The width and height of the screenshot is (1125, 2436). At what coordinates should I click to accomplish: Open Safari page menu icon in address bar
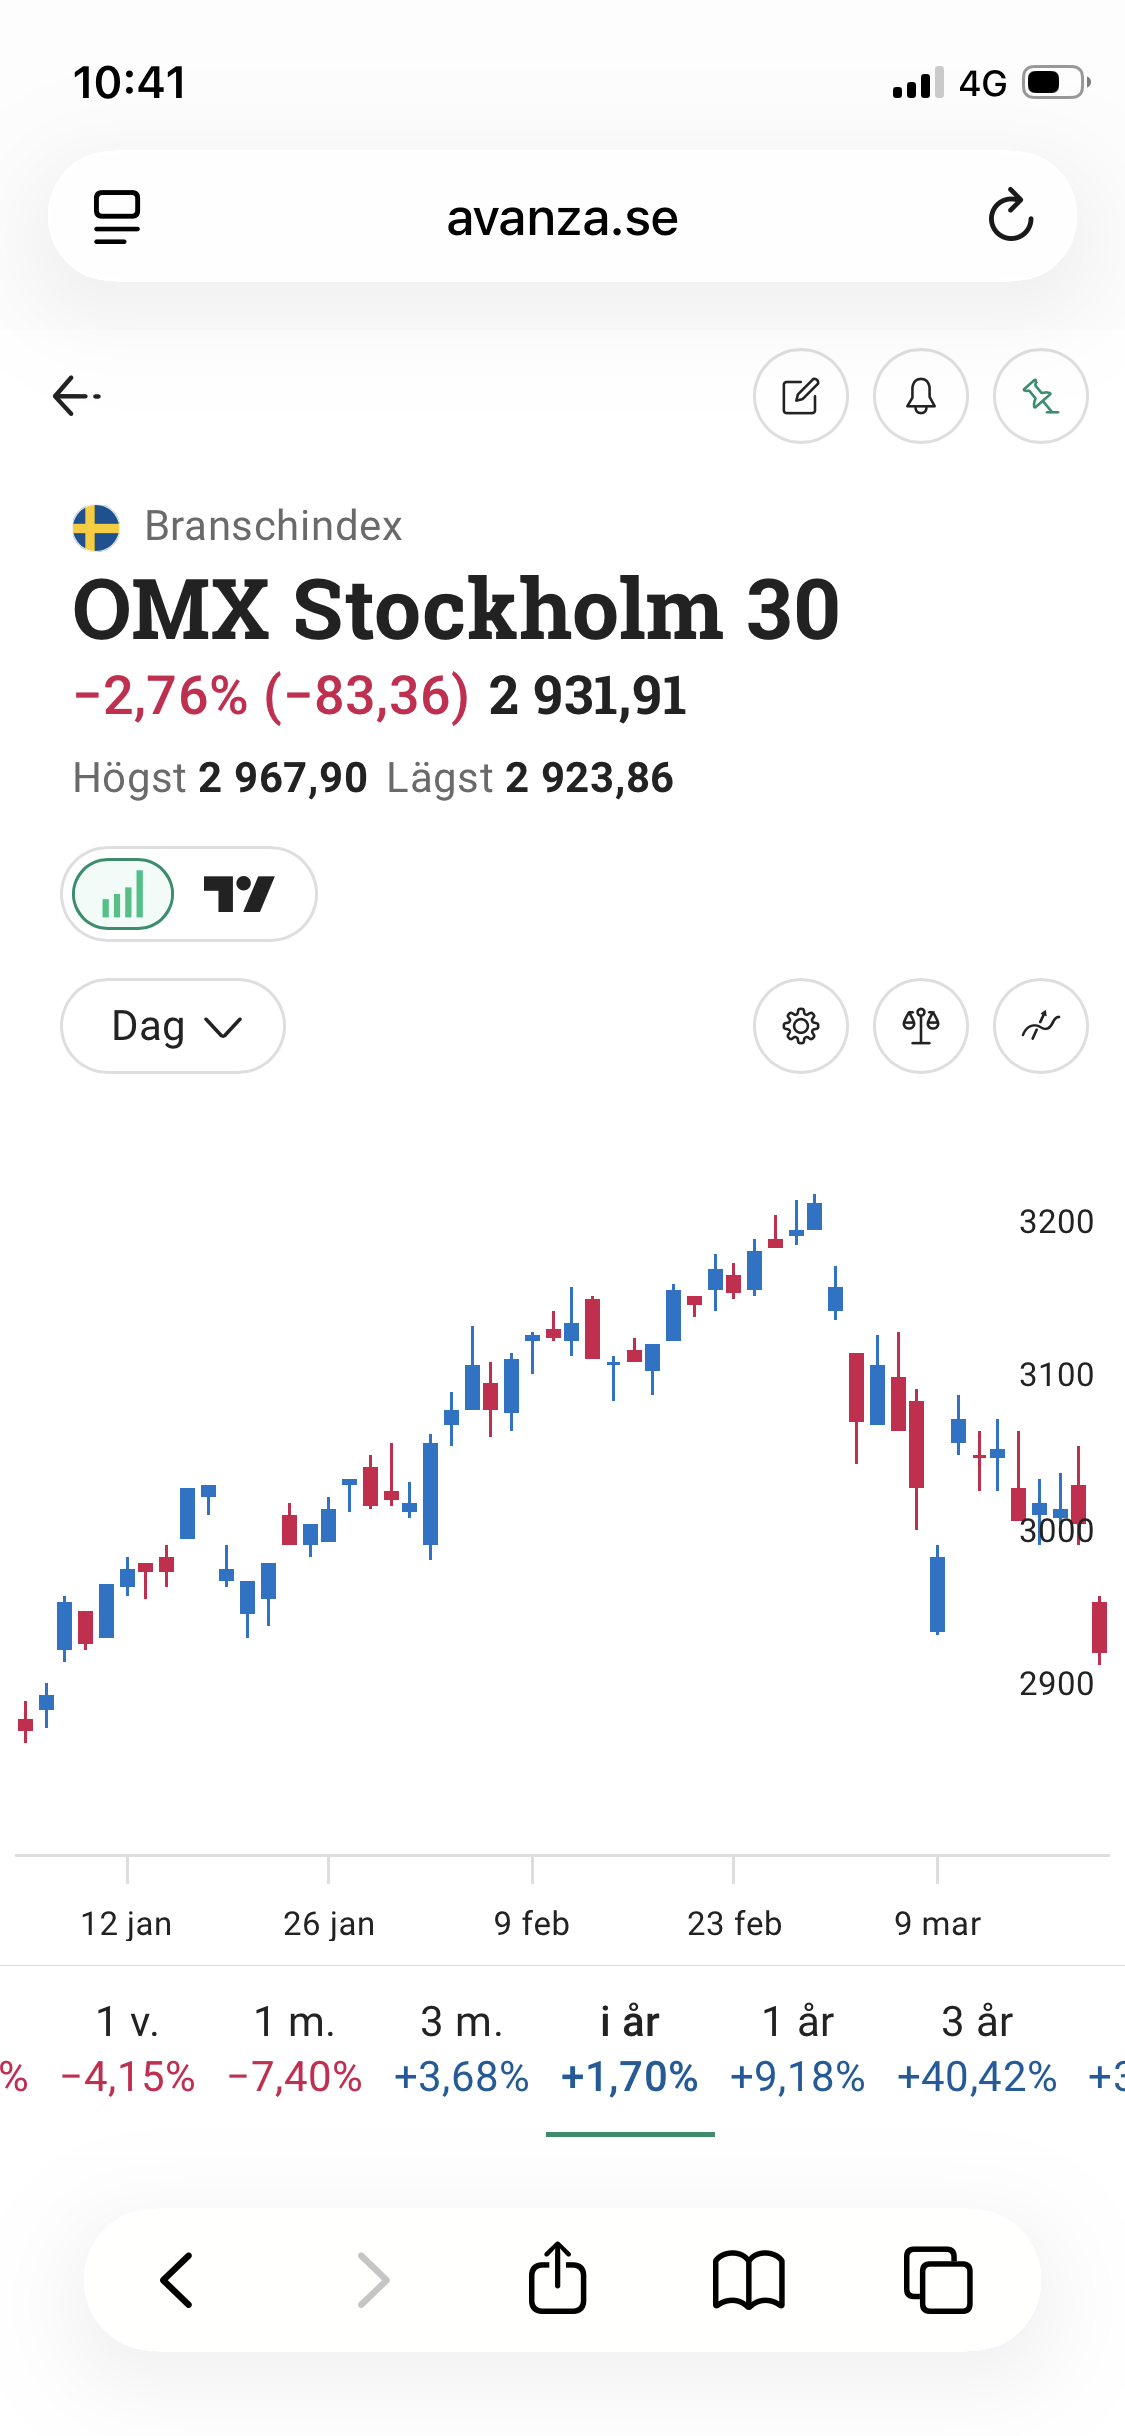pyautogui.click(x=117, y=216)
